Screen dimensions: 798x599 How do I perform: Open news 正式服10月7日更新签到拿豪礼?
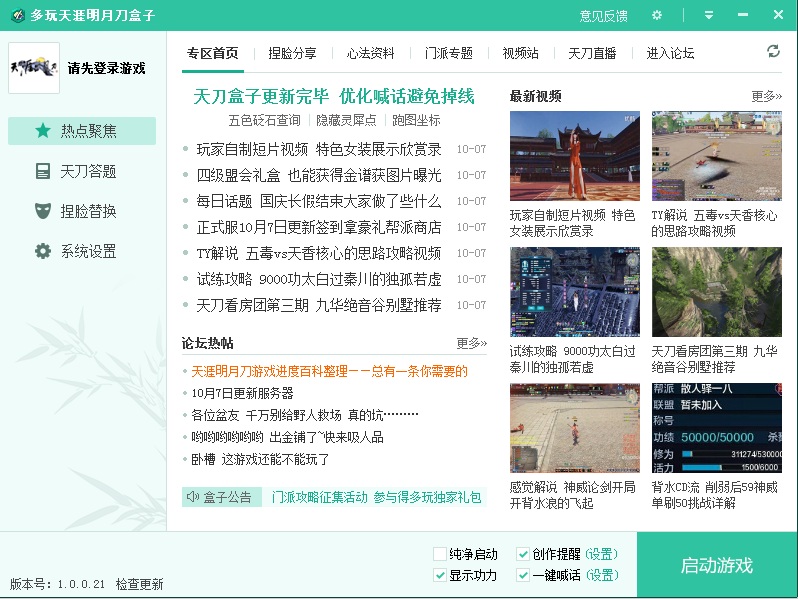[x=319, y=227]
